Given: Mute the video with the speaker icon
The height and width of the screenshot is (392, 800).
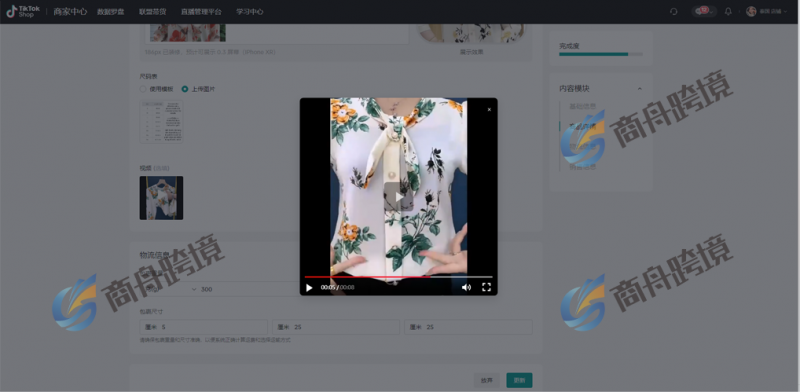Looking at the screenshot, I should pos(466,287).
